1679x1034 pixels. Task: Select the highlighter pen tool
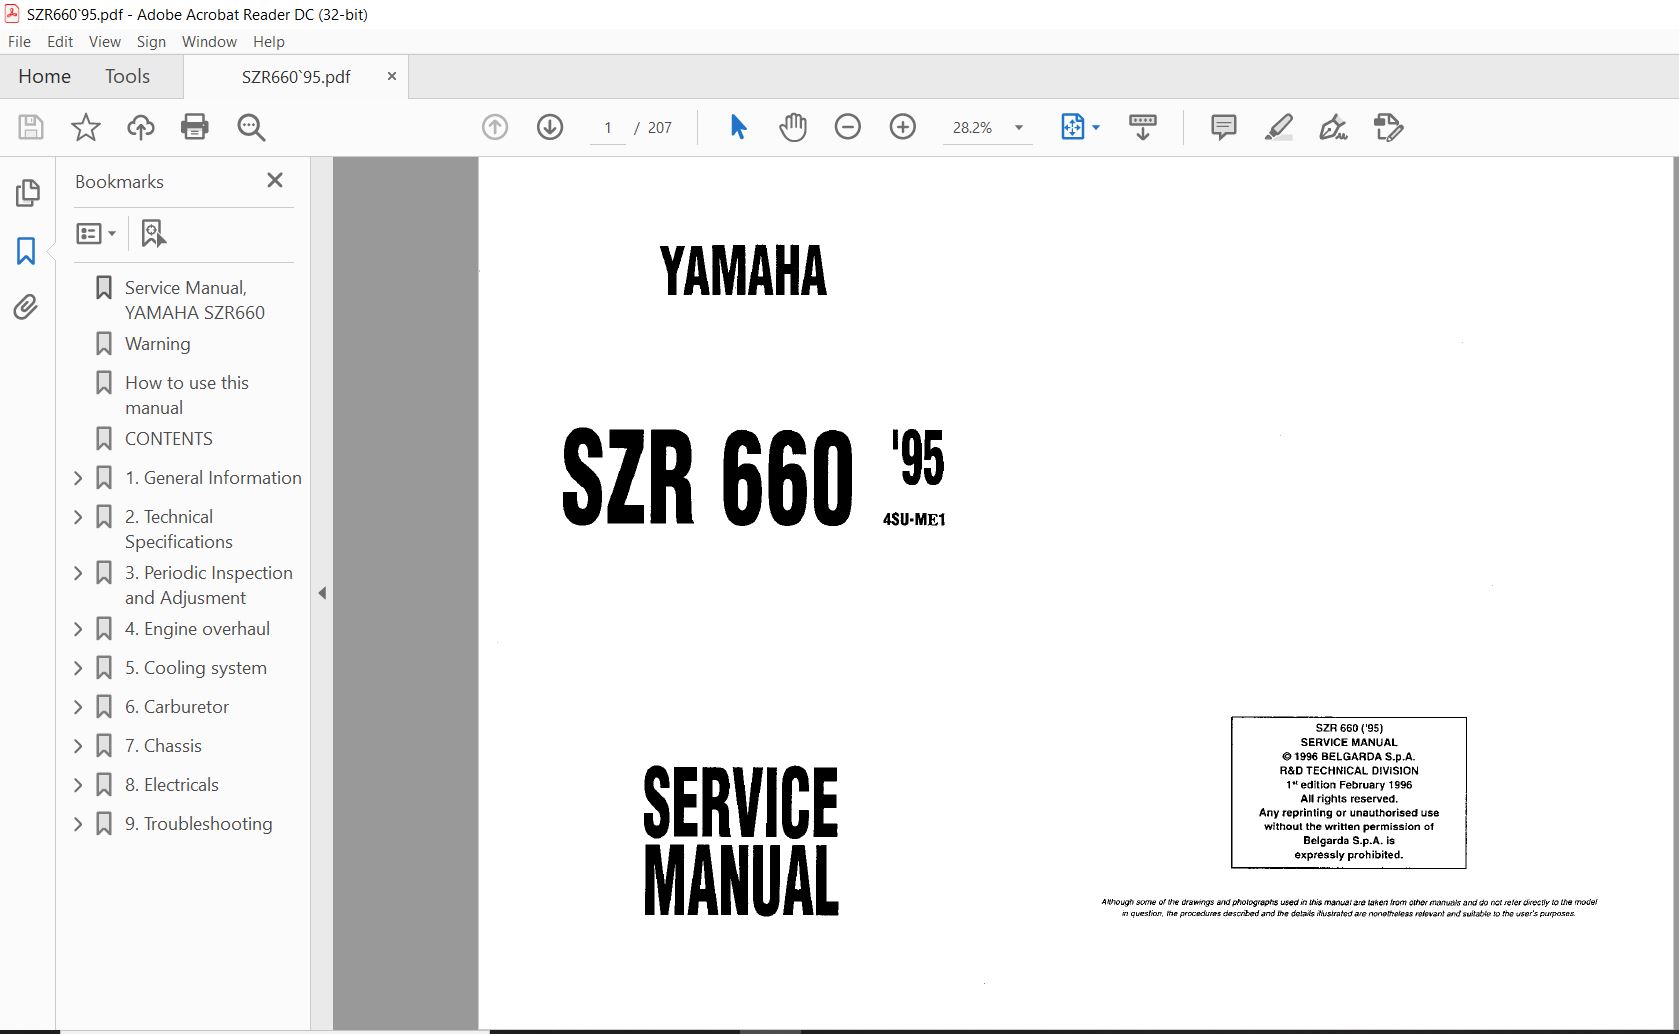[x=1278, y=127]
